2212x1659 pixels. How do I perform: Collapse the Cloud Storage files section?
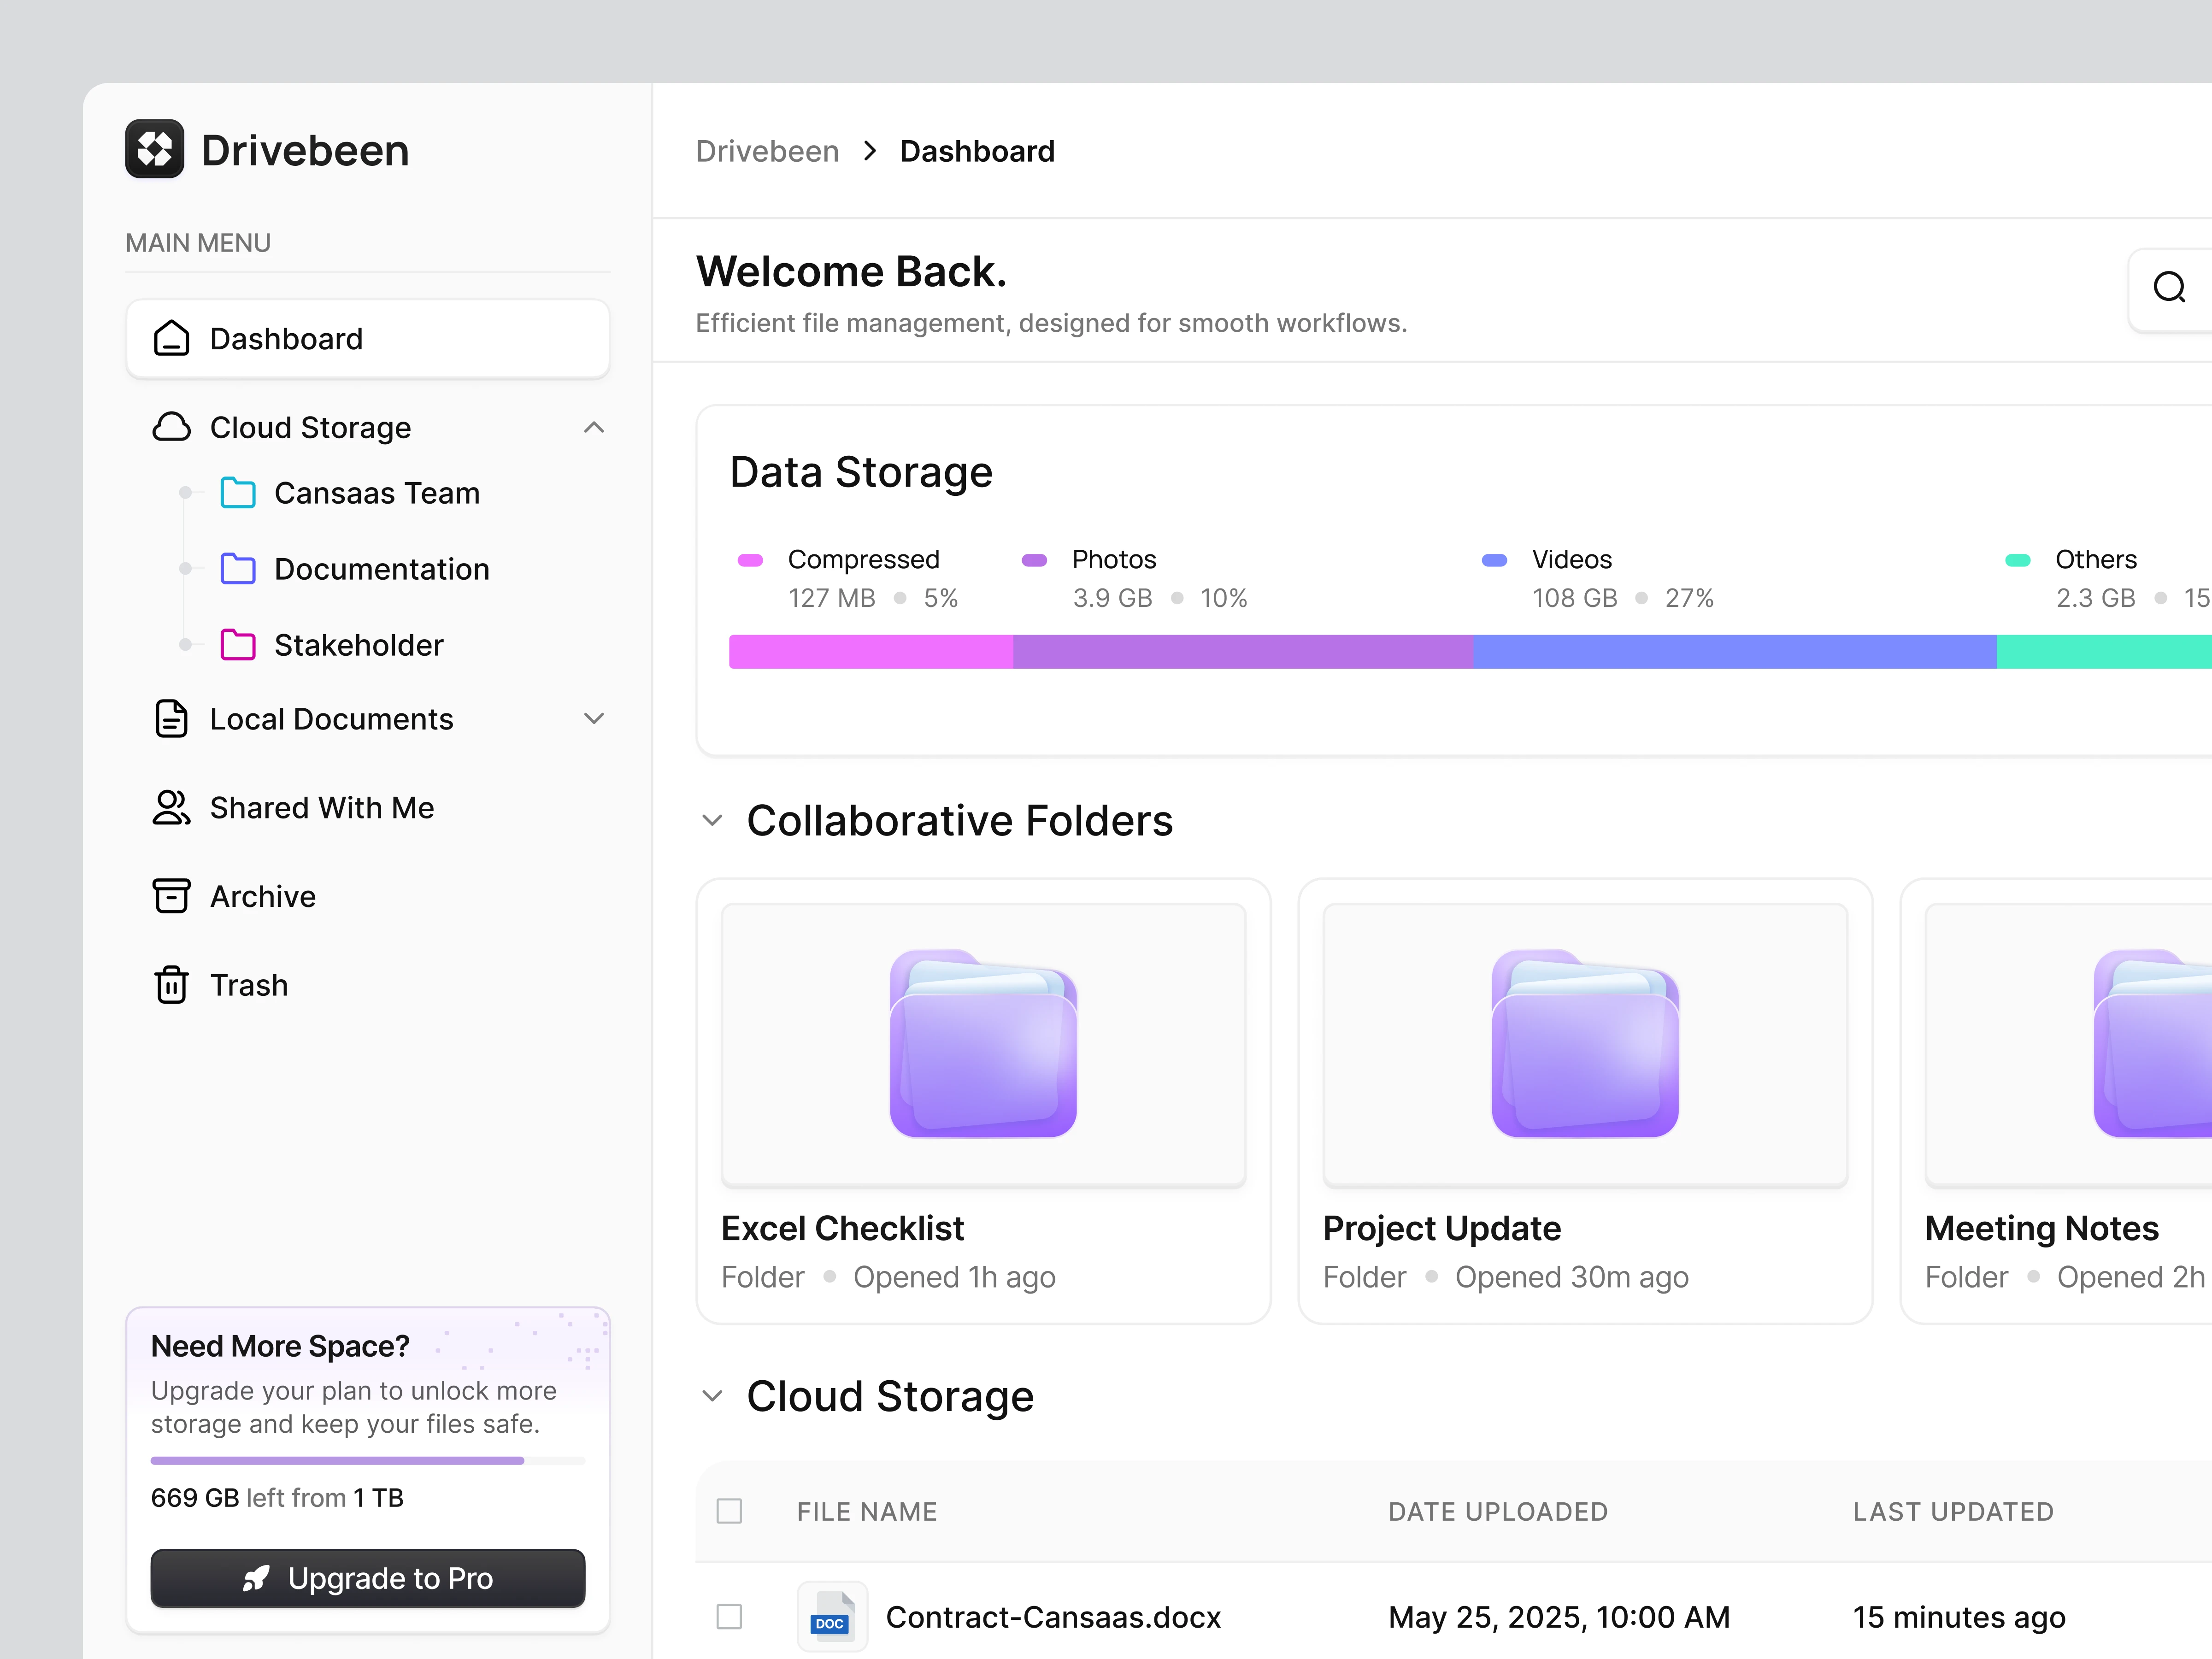712,1396
